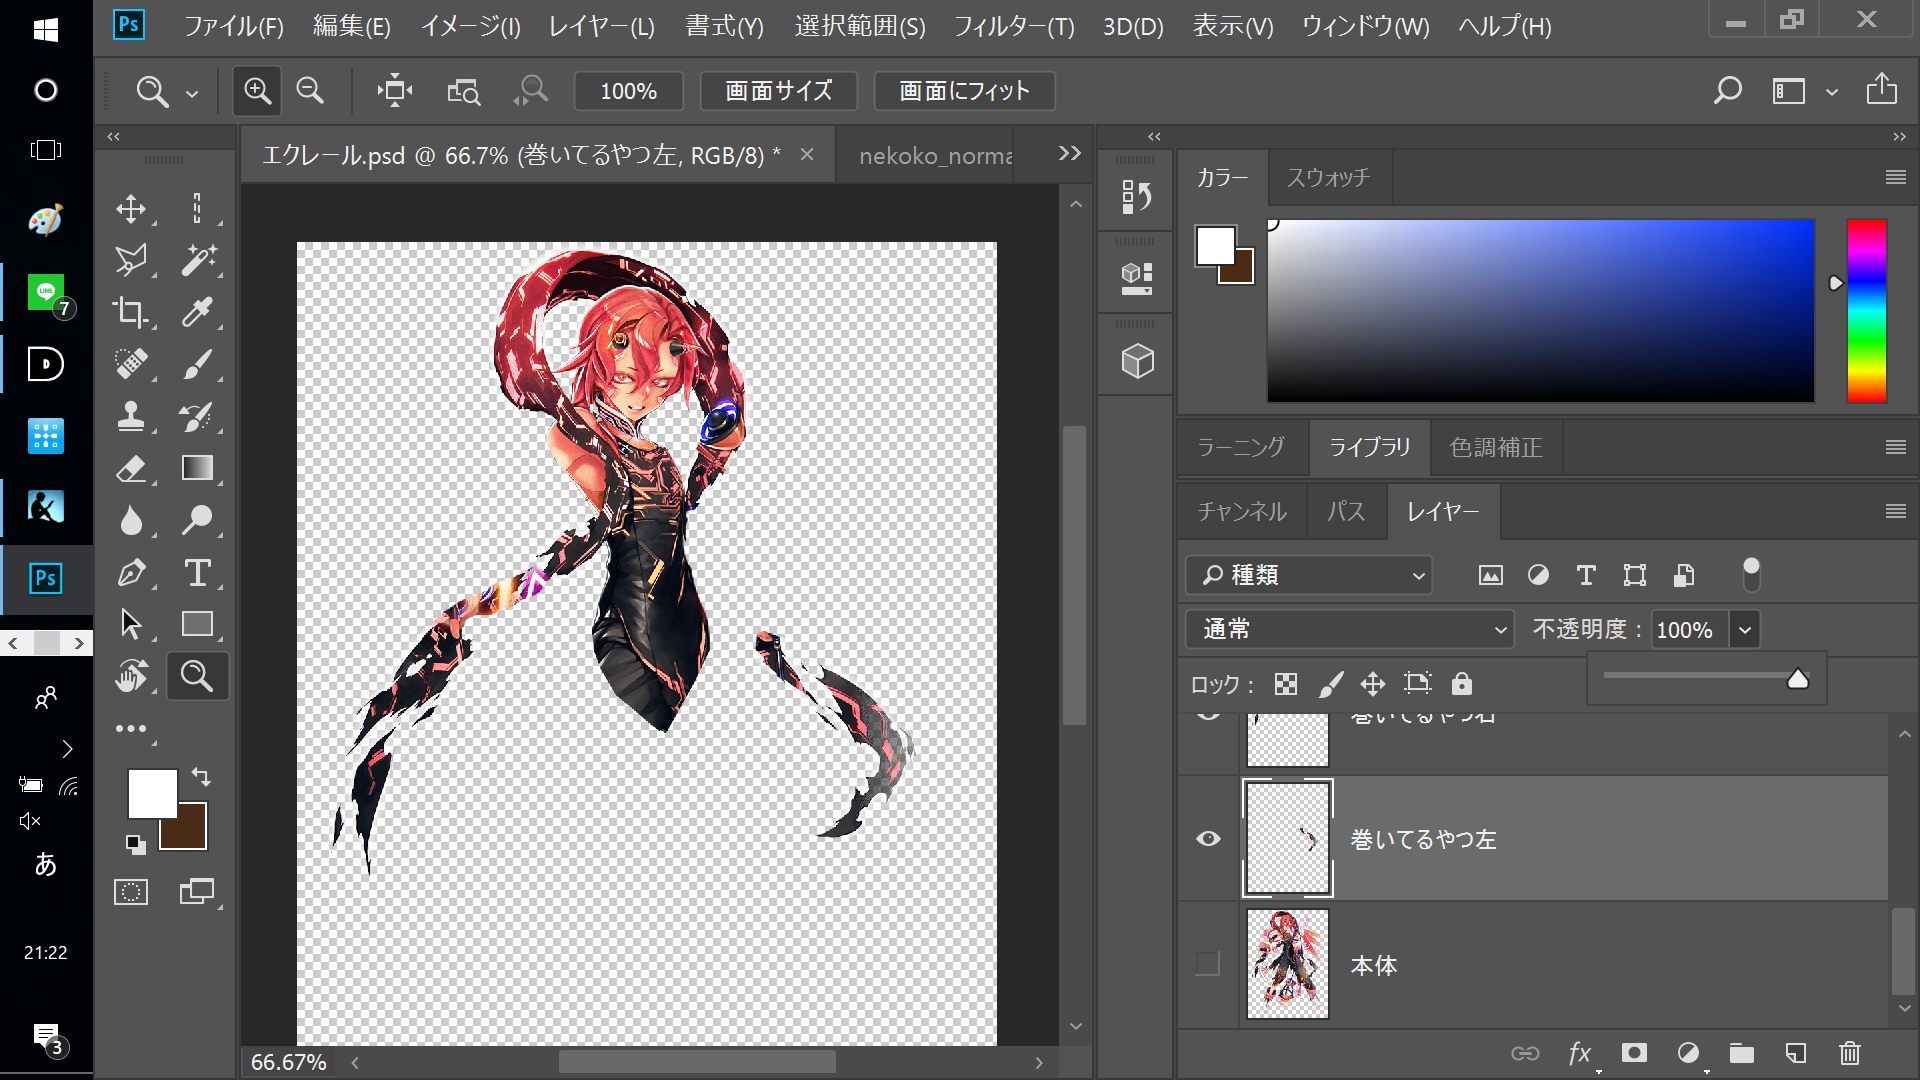Toggle lock transparent pixels
This screenshot has height=1080, width=1920.
tap(1286, 684)
